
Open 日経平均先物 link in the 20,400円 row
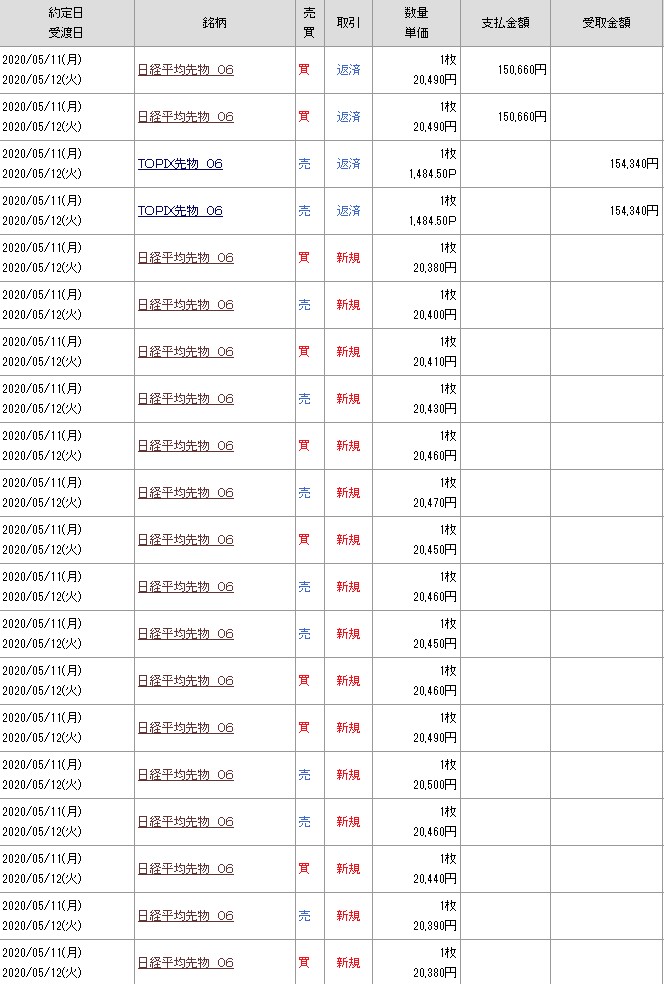point(185,305)
